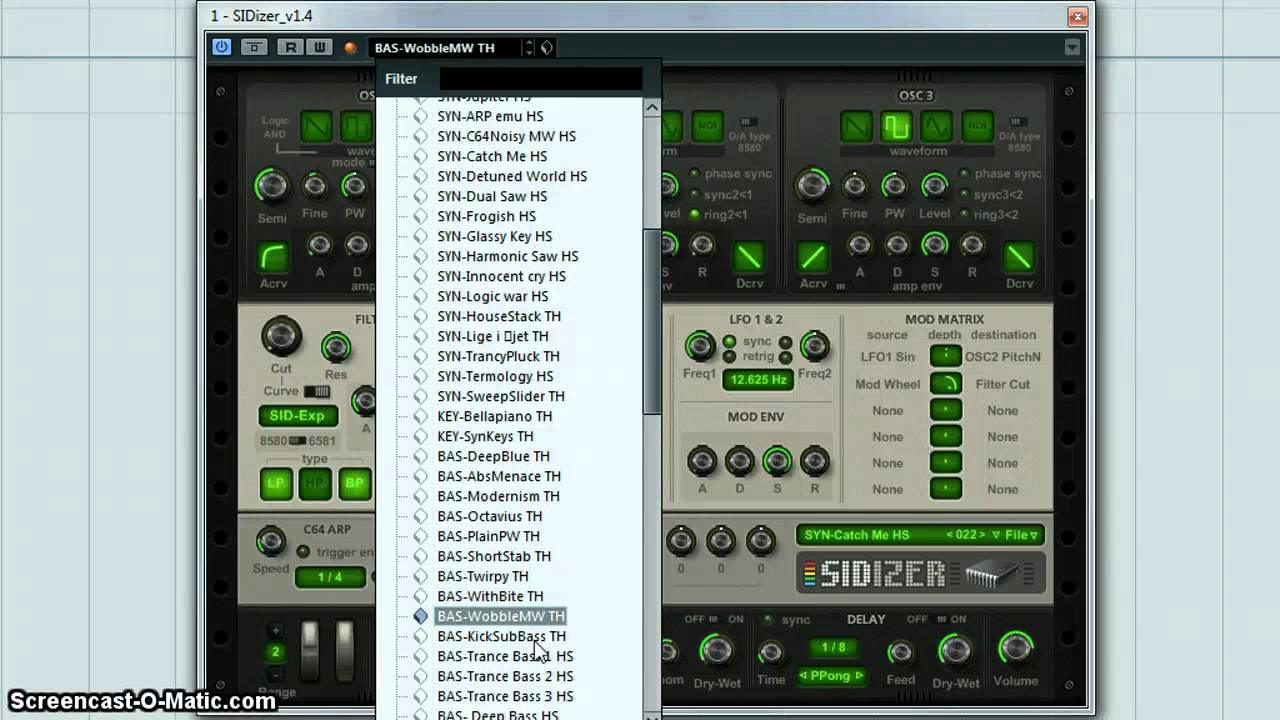The image size is (1280, 720).
Task: Click diamond icon beside BAS-KickSubBass TH
Action: 421,636
